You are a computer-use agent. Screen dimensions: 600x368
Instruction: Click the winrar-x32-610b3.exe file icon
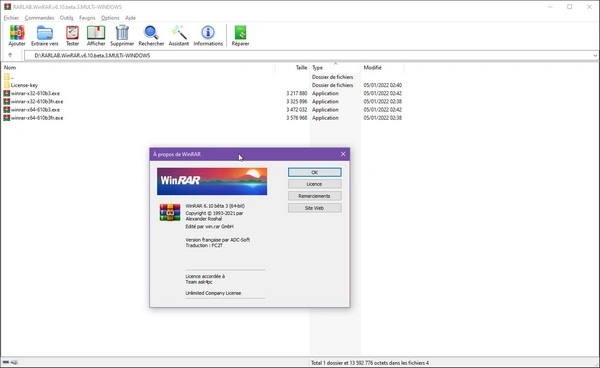[x=7, y=93]
